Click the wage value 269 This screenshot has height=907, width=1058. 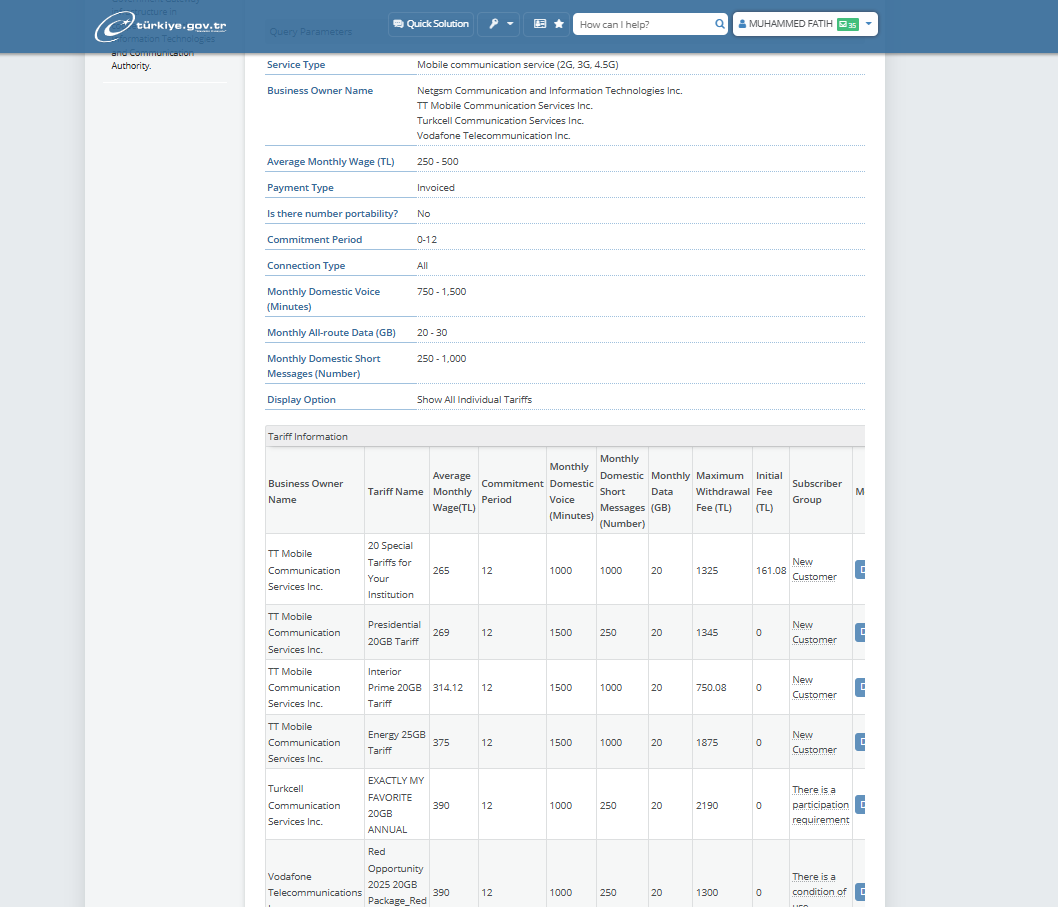coord(441,632)
